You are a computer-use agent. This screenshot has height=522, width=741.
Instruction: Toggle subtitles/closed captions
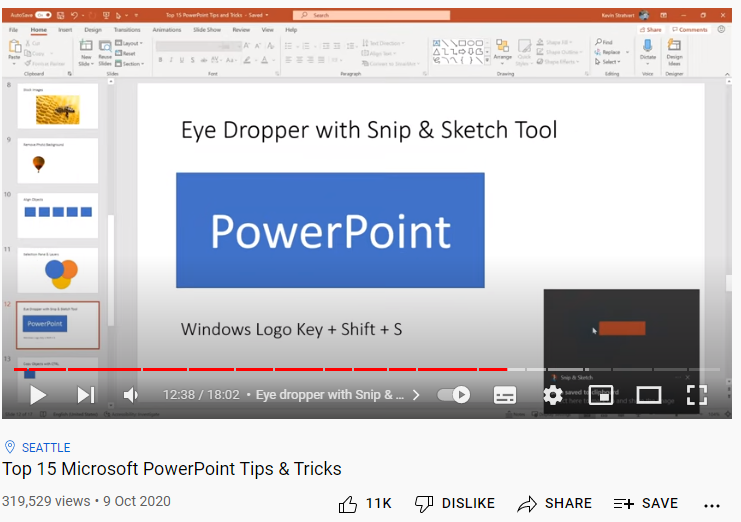pyautogui.click(x=505, y=395)
